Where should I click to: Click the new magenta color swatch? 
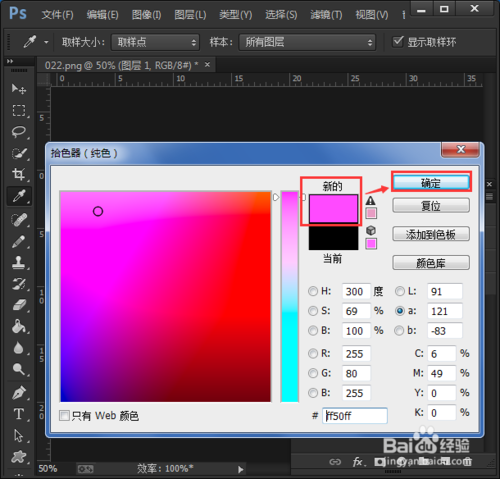pyautogui.click(x=333, y=209)
